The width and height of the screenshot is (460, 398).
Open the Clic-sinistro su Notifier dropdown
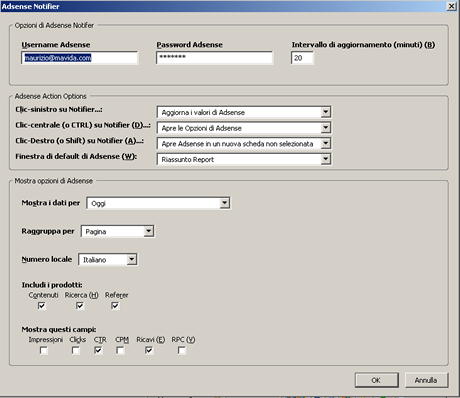pos(244,112)
